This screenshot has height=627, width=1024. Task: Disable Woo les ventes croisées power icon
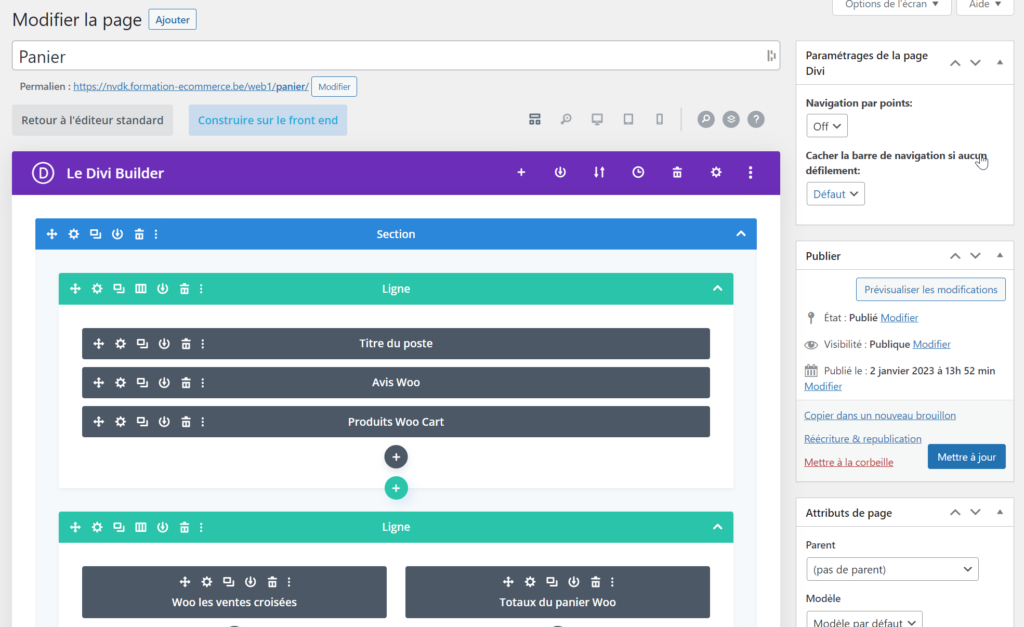tap(250, 582)
